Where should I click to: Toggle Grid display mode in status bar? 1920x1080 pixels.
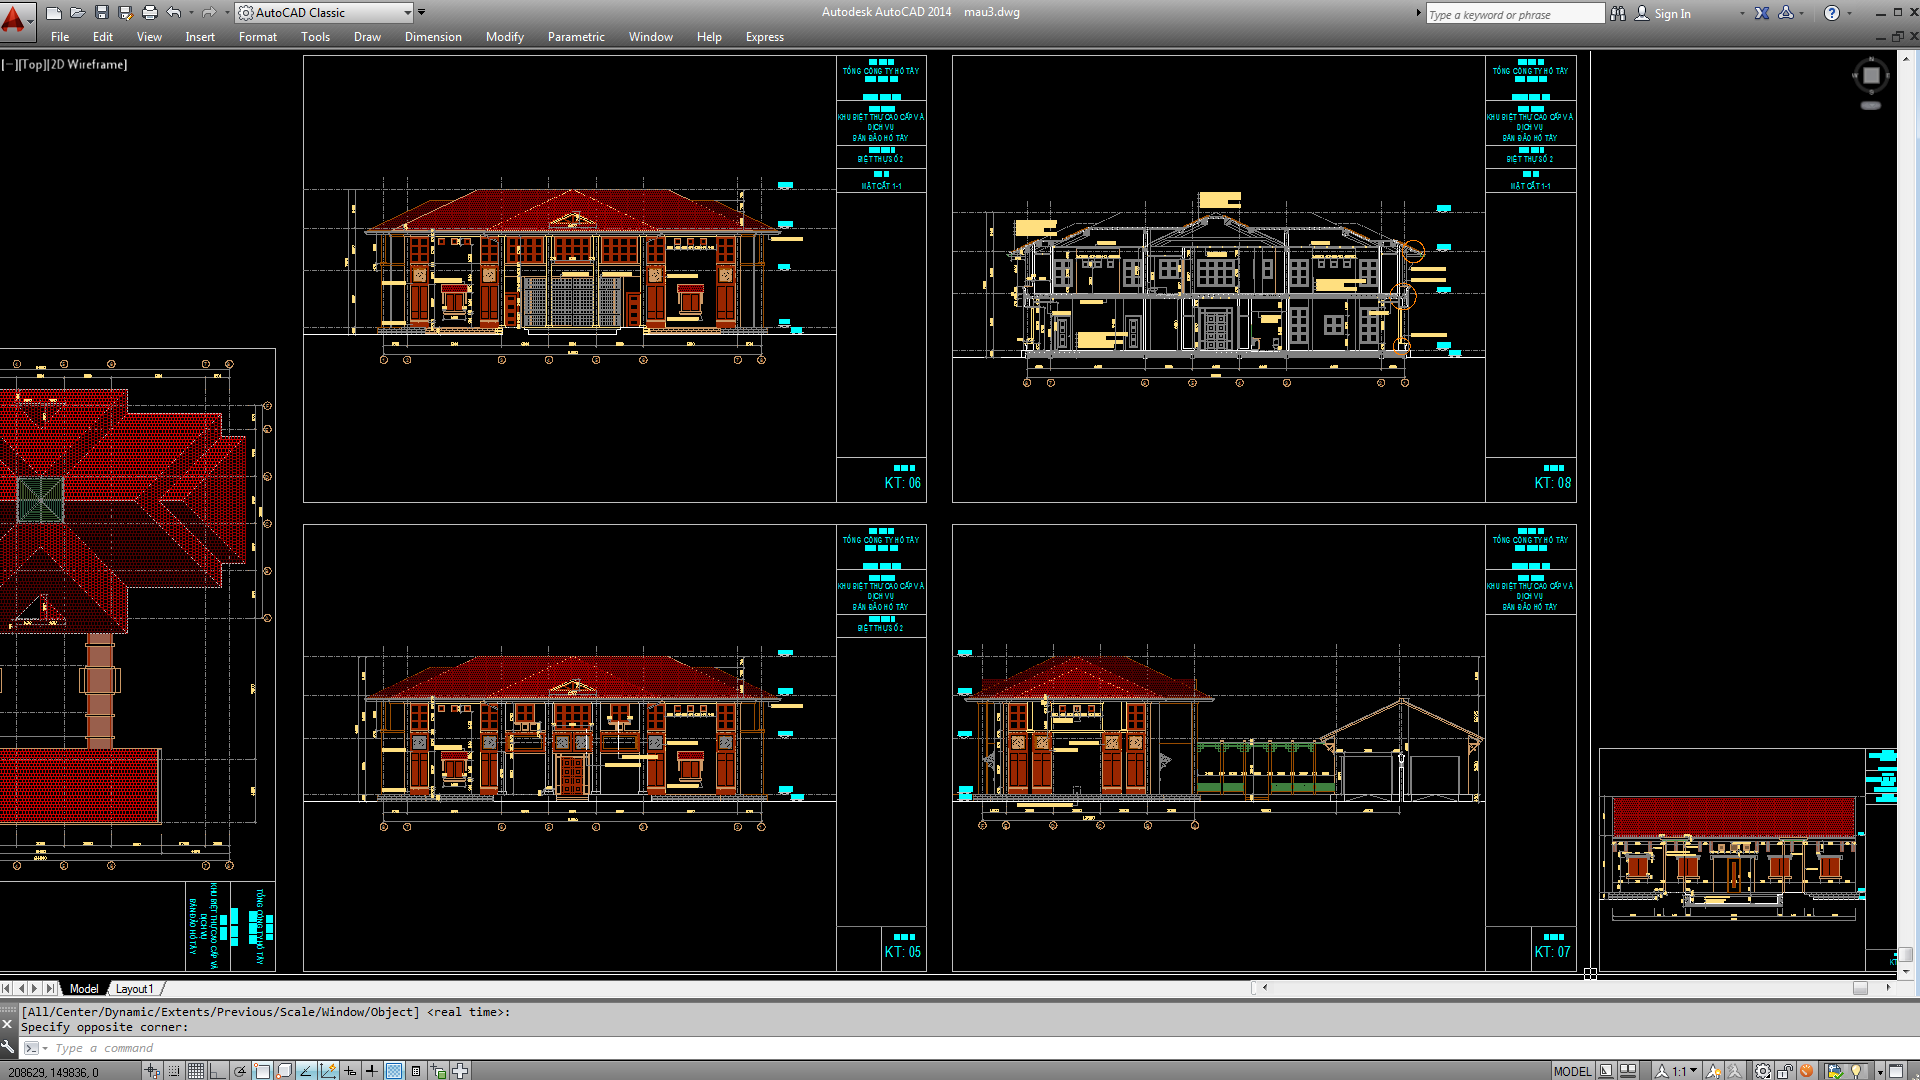[x=196, y=1070]
